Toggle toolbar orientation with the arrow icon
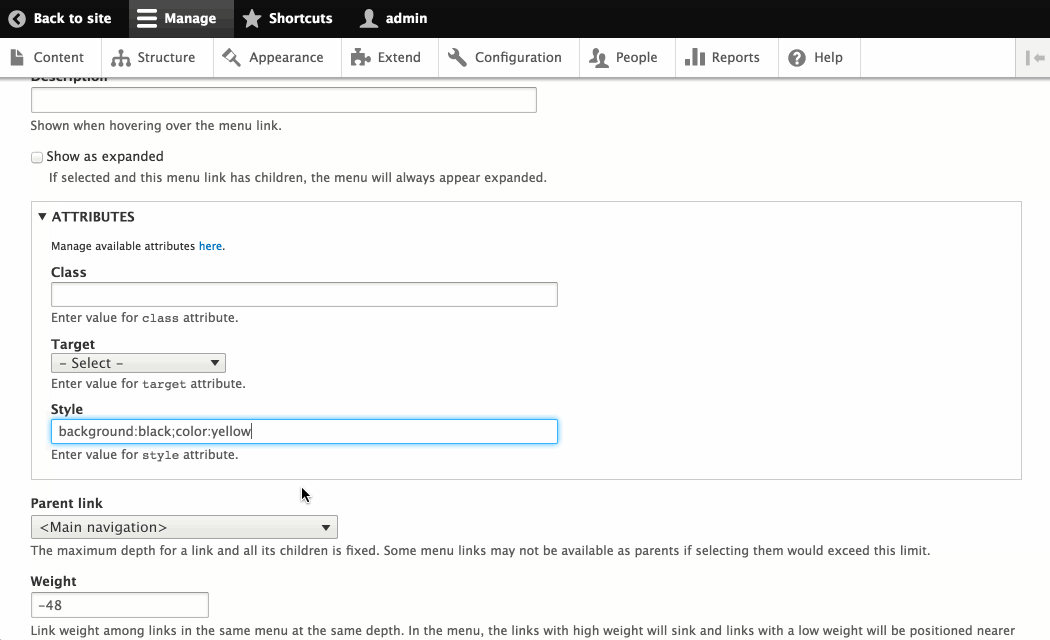Viewport: 1050px width, 640px height. click(1033, 58)
